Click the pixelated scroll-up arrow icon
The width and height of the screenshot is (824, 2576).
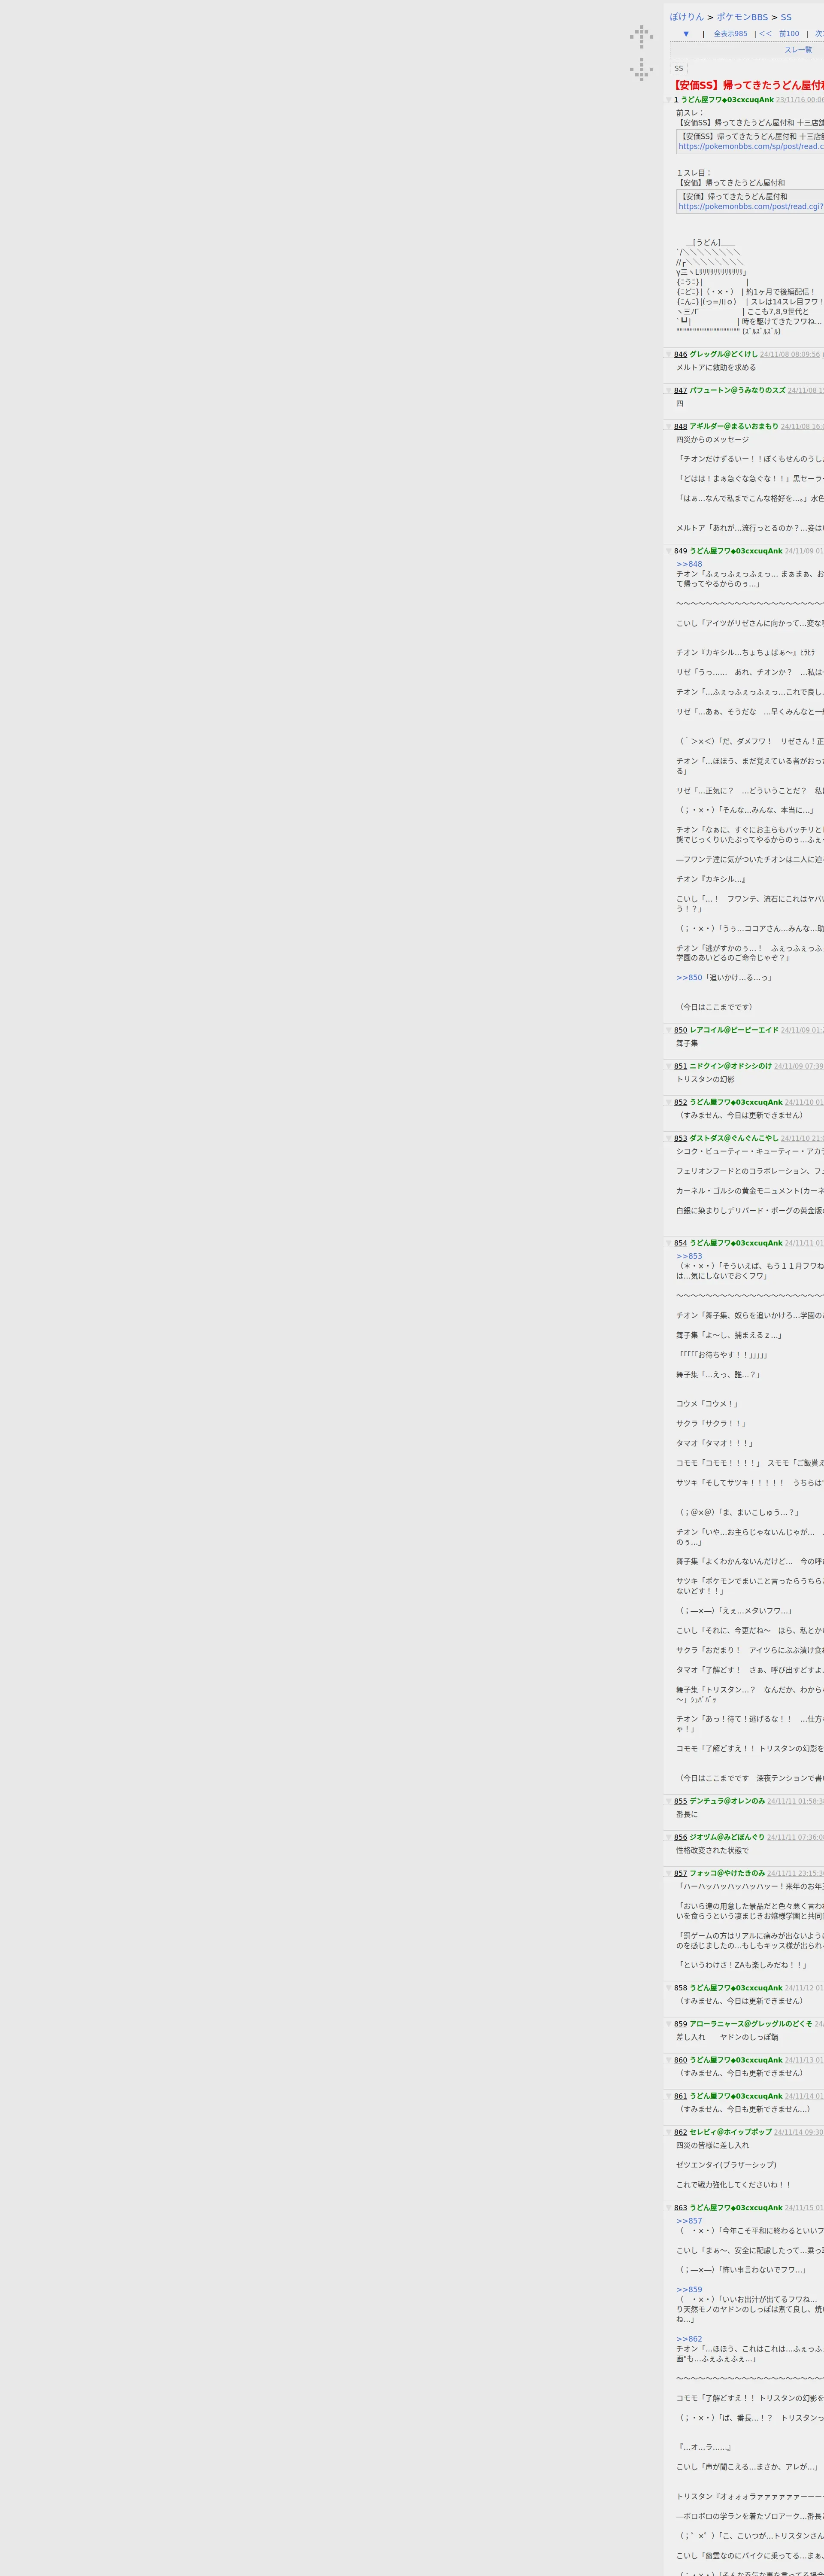(641, 37)
